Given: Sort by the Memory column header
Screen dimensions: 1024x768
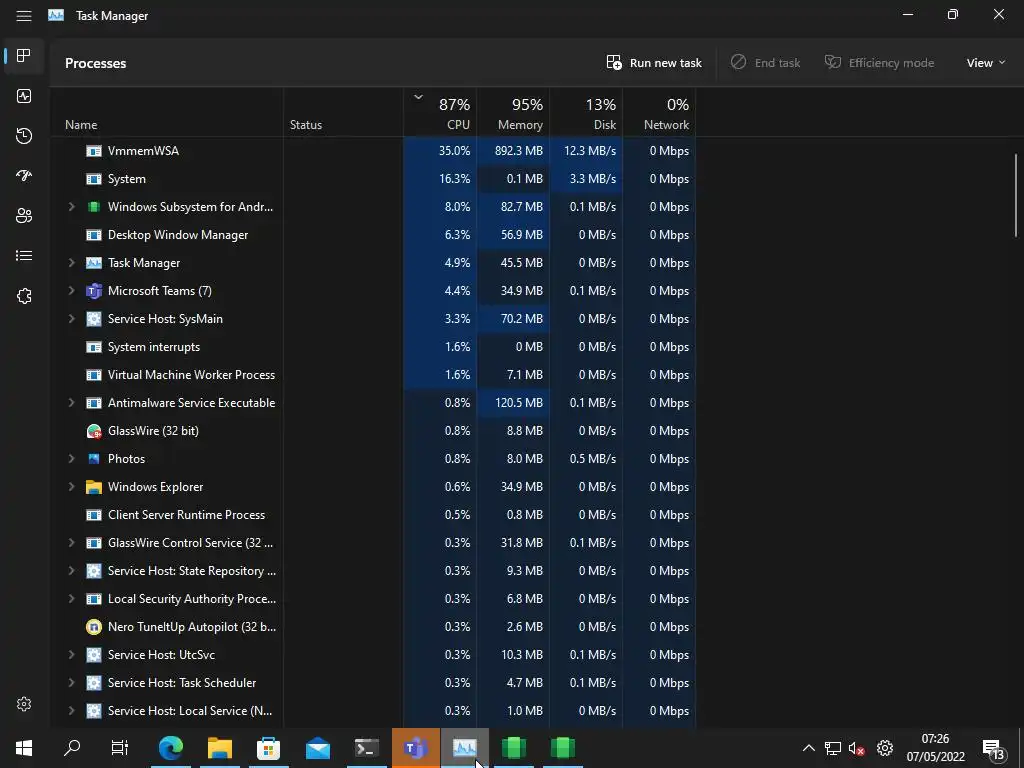Looking at the screenshot, I should click(513, 112).
